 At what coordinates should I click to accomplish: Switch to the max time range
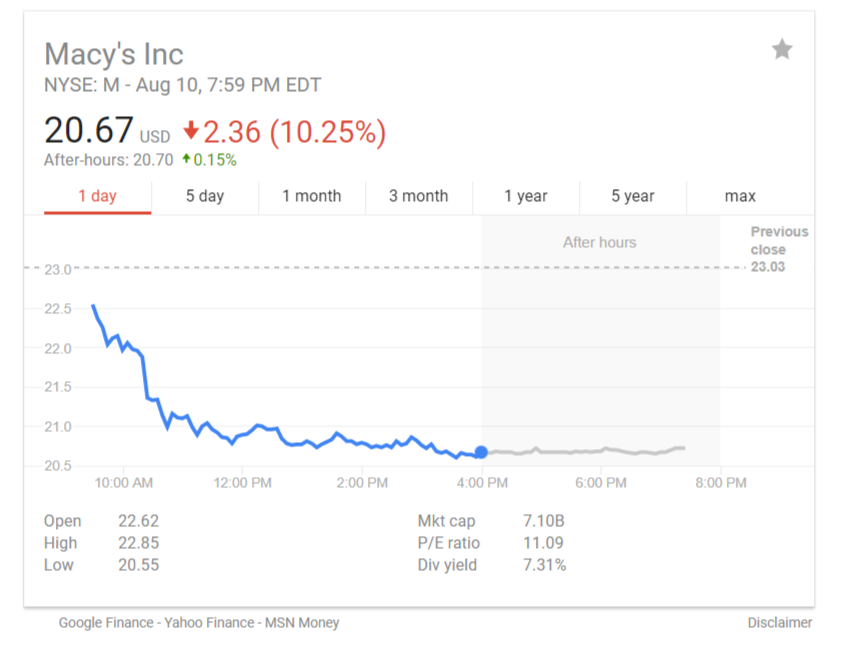coord(740,196)
